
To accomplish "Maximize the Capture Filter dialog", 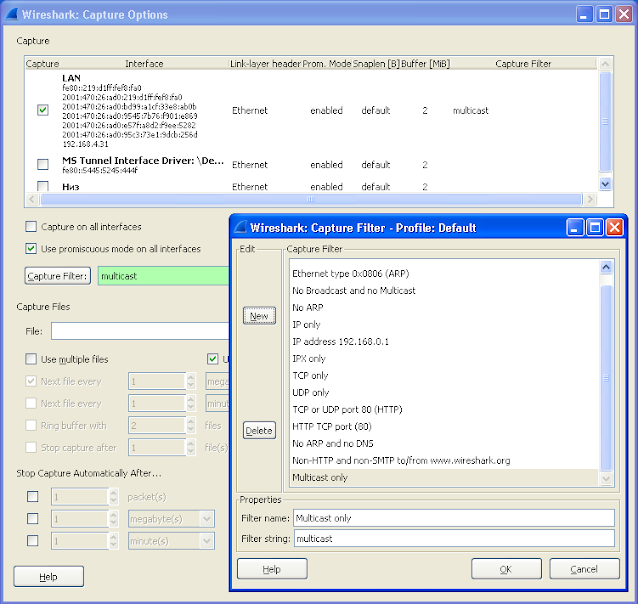I will click(x=594, y=227).
